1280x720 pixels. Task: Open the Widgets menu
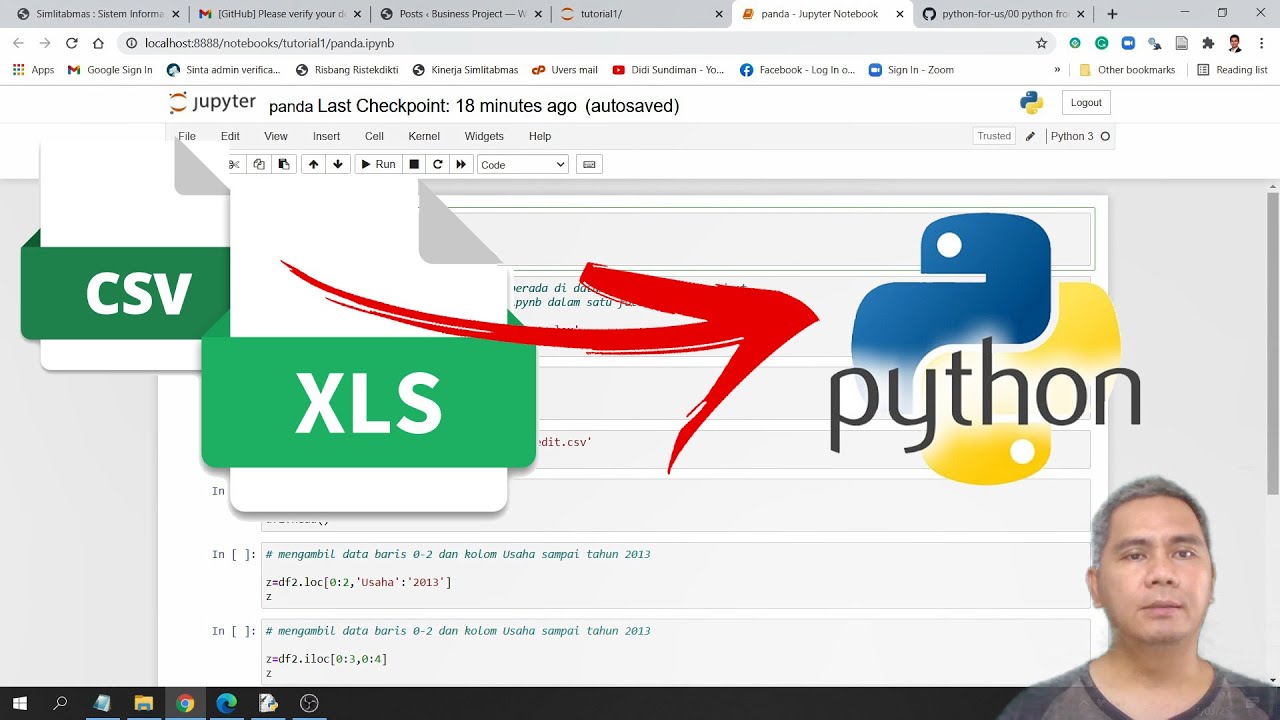click(x=484, y=136)
